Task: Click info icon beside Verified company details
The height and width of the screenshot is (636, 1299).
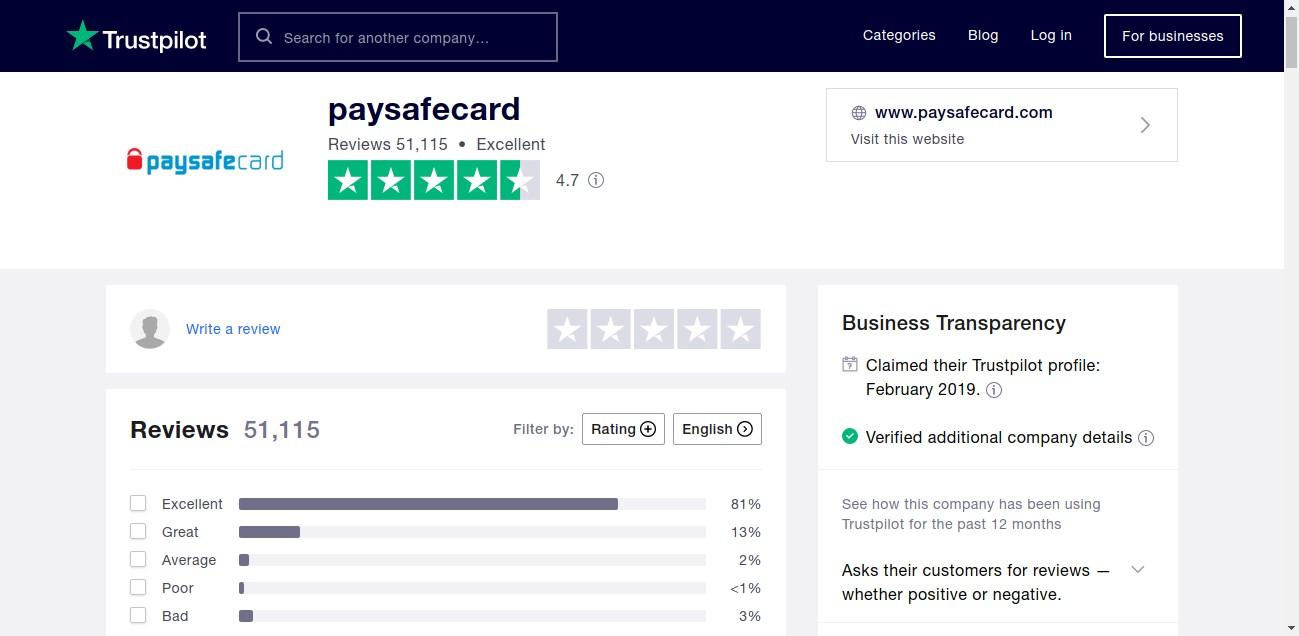Action: pyautogui.click(x=1146, y=437)
